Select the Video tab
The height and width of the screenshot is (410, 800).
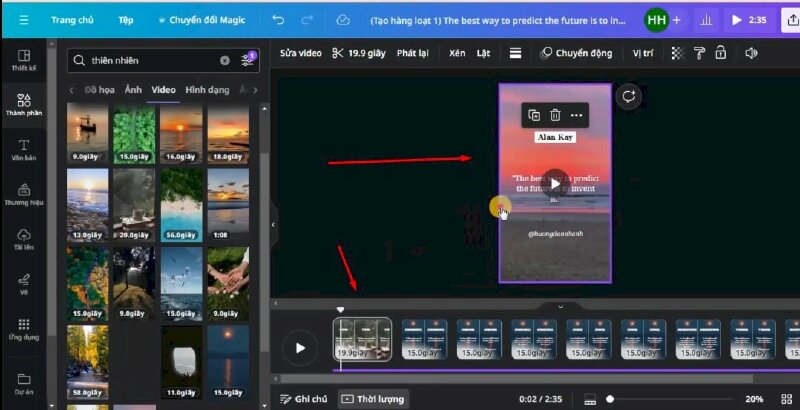point(163,90)
